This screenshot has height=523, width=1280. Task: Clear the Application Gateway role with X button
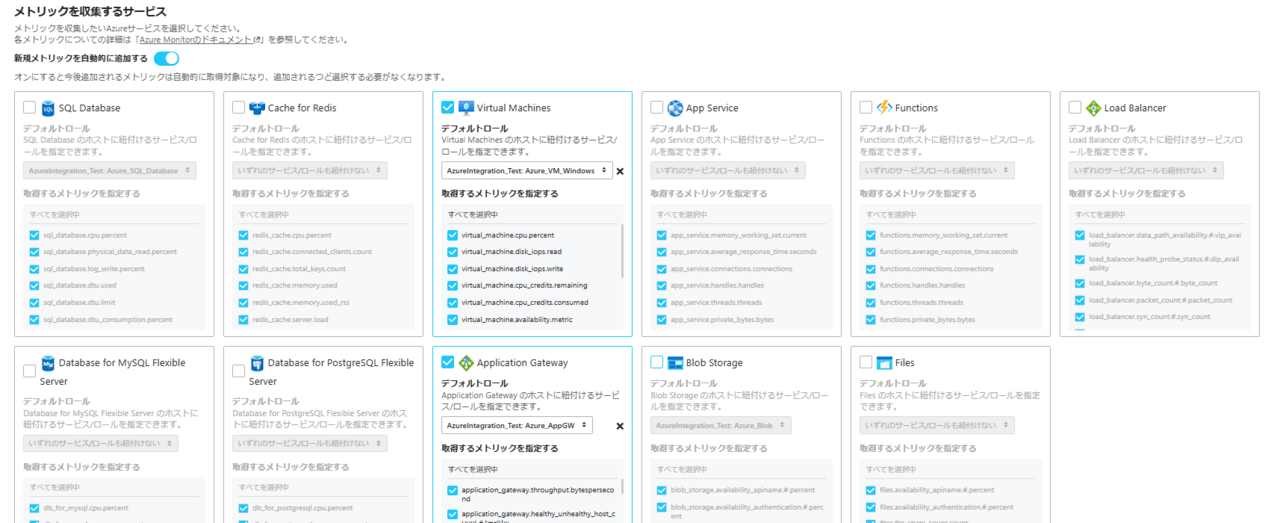click(x=620, y=426)
